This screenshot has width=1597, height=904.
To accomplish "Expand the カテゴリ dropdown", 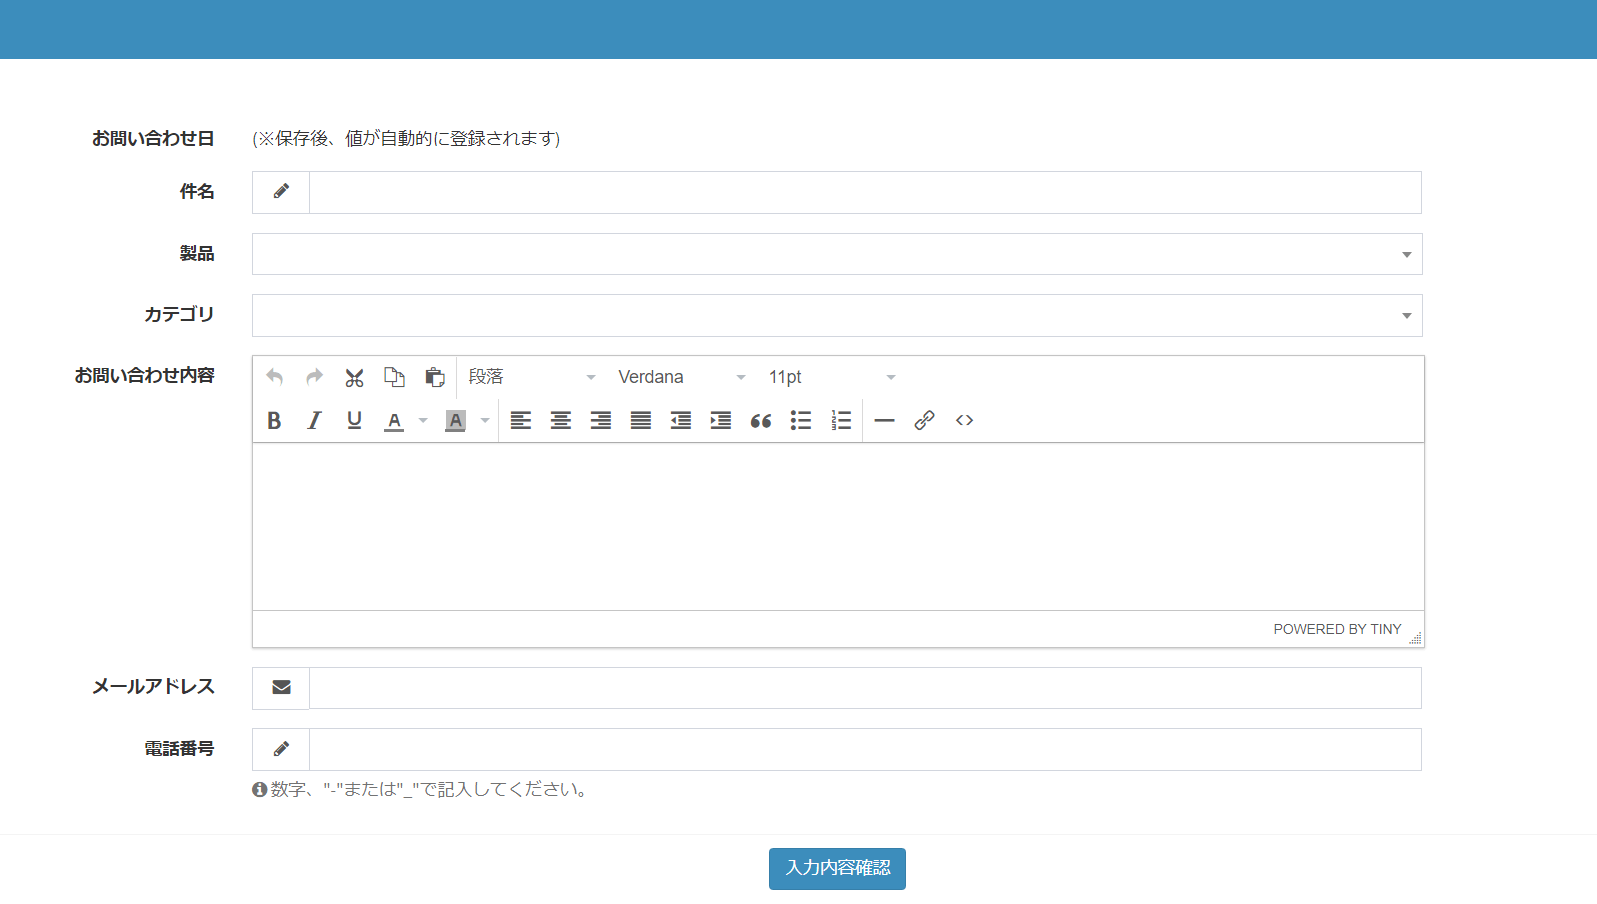I will click(836, 316).
